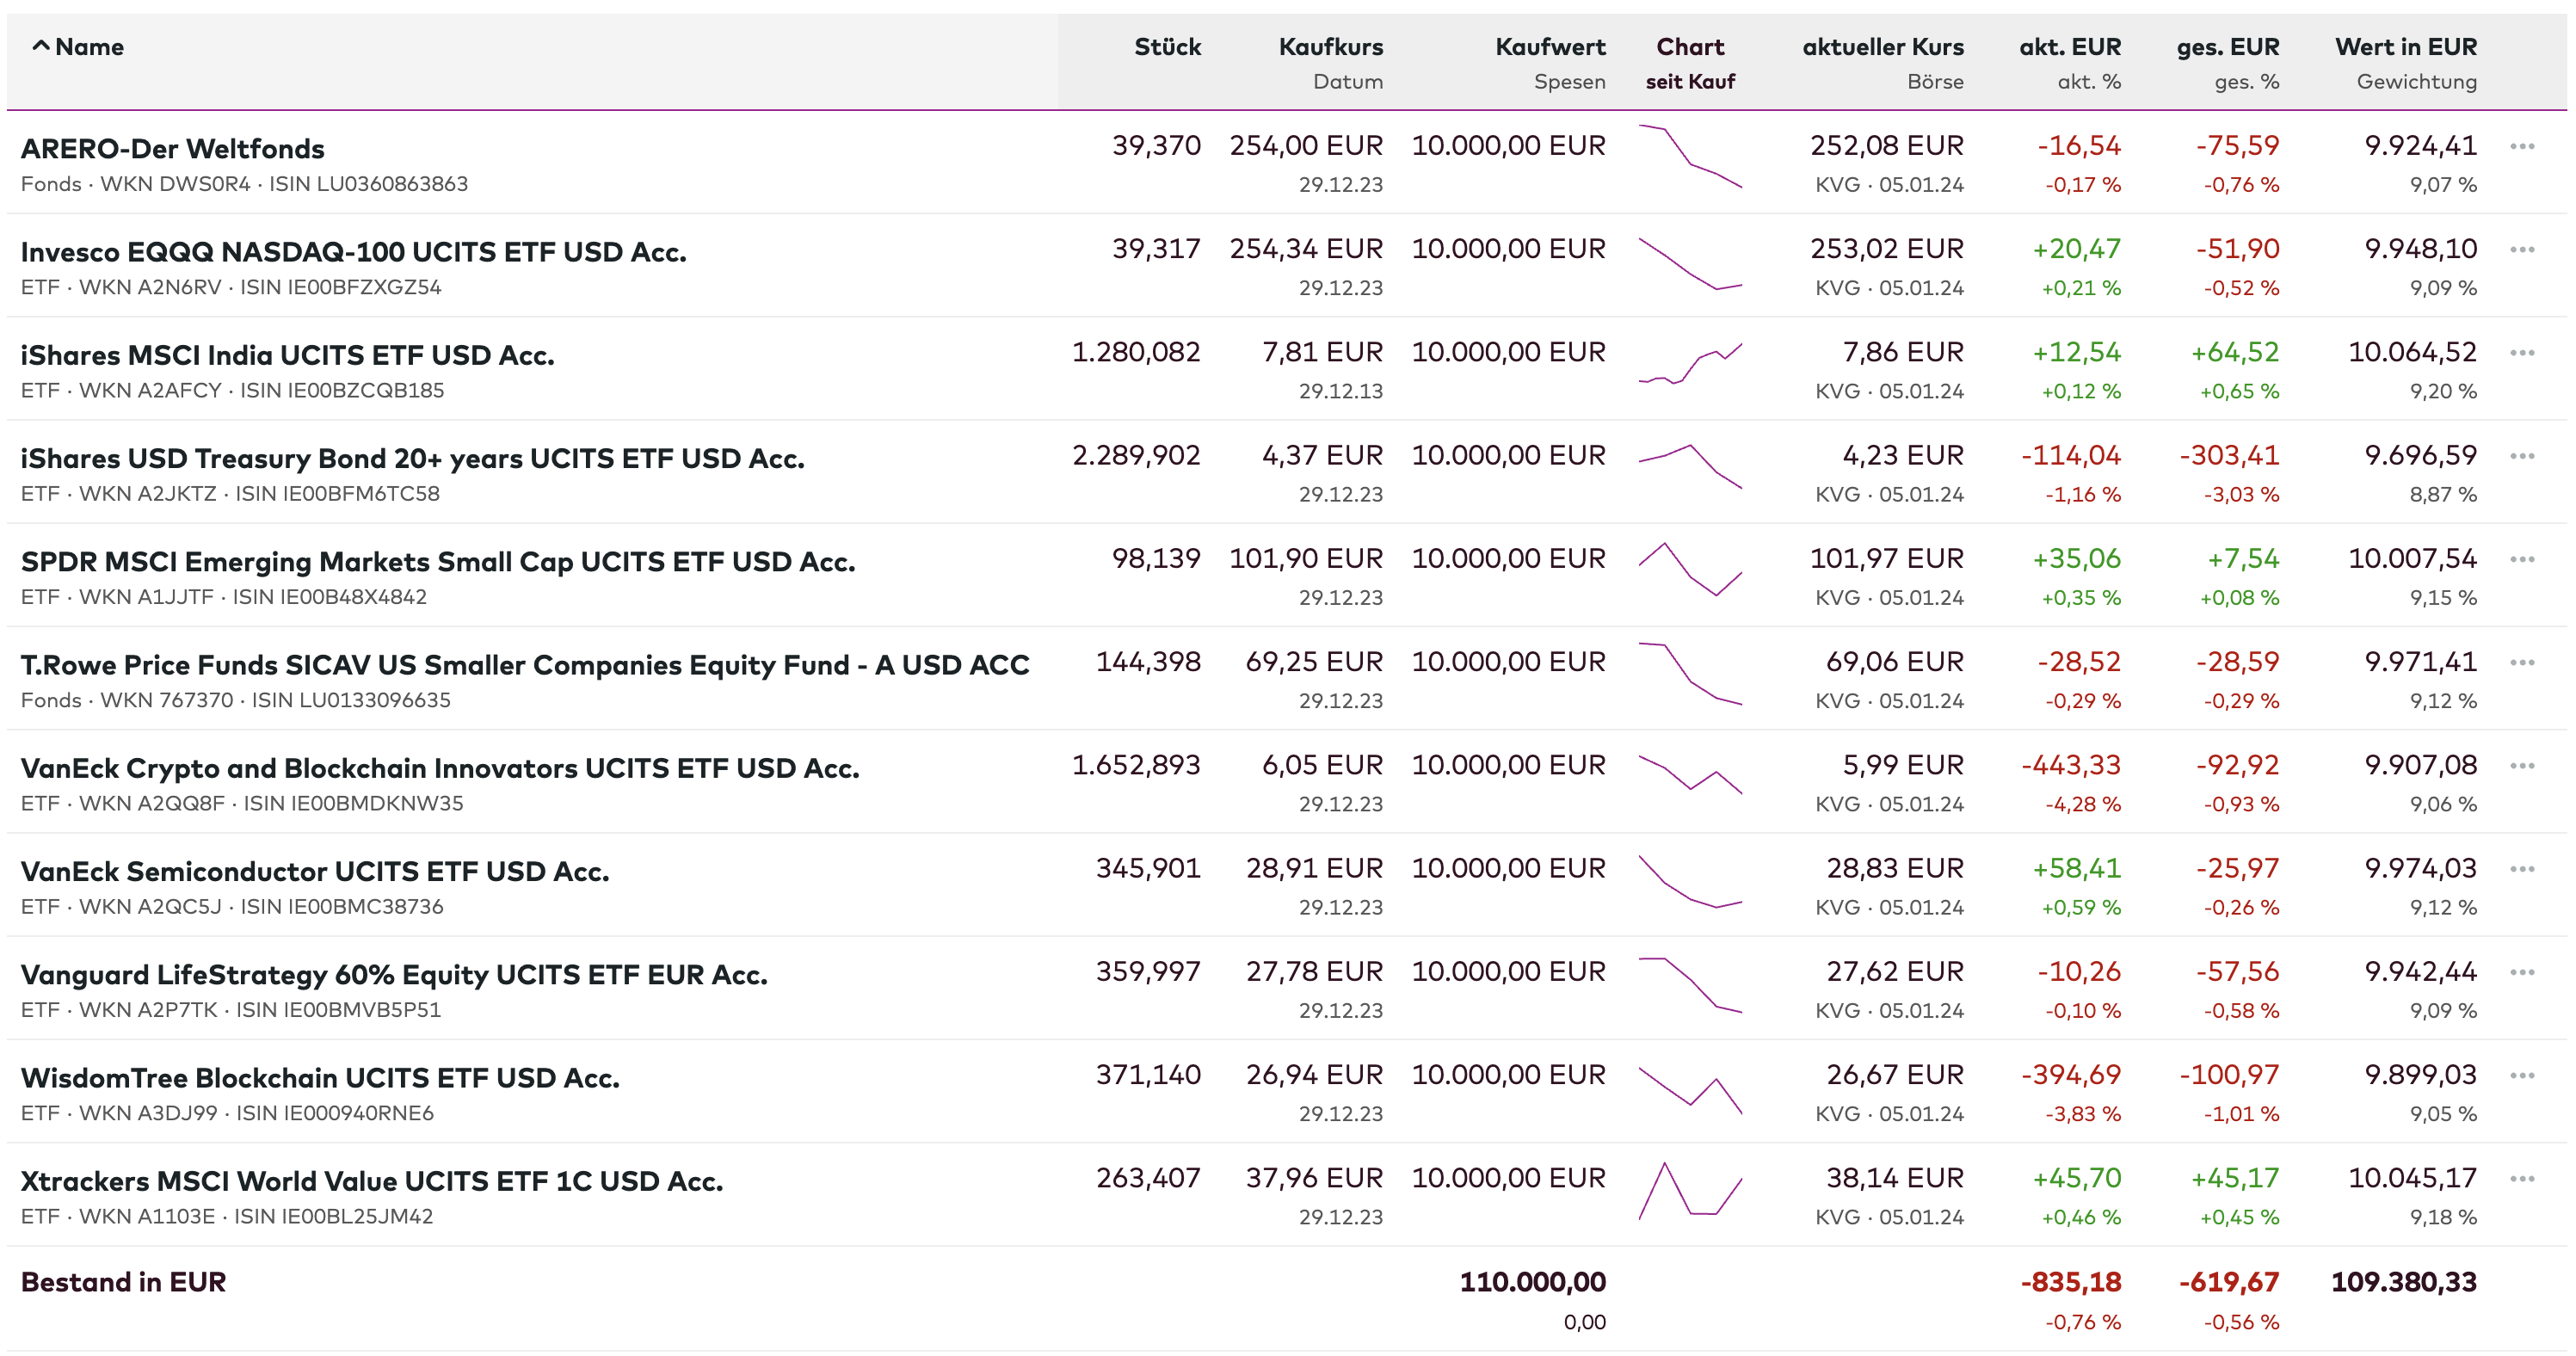
Task: Open three-dot menu for Xtrackers MSCI World Value
Action: [2521, 1179]
